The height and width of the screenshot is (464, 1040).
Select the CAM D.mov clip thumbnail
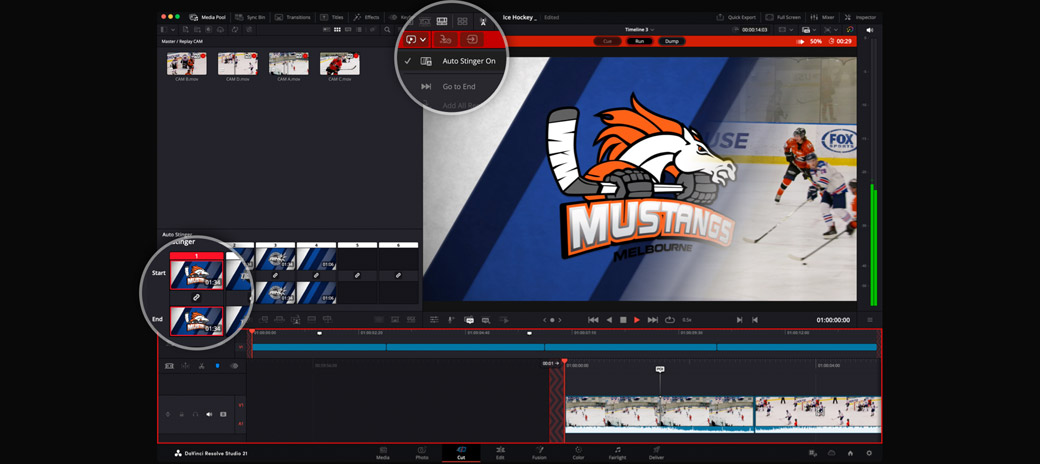pyautogui.click(x=237, y=64)
